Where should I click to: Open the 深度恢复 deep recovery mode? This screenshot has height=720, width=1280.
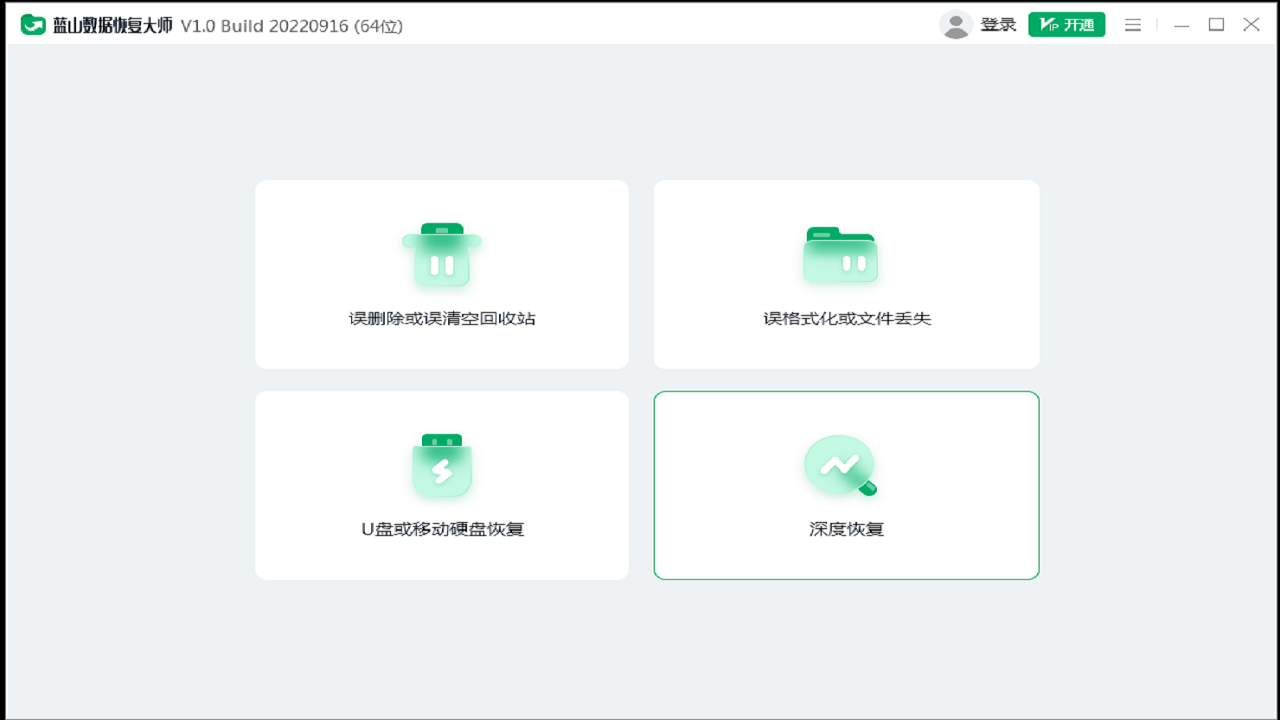pyautogui.click(x=845, y=485)
